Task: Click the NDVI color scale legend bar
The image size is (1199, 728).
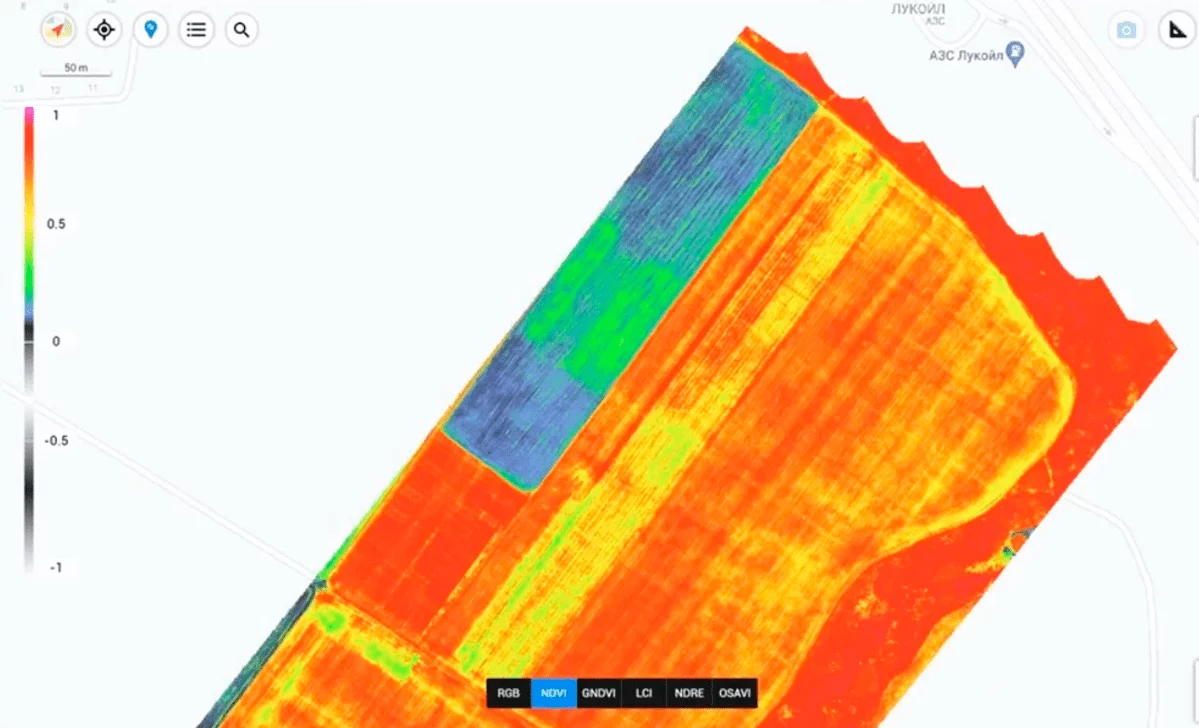Action: click(29, 340)
